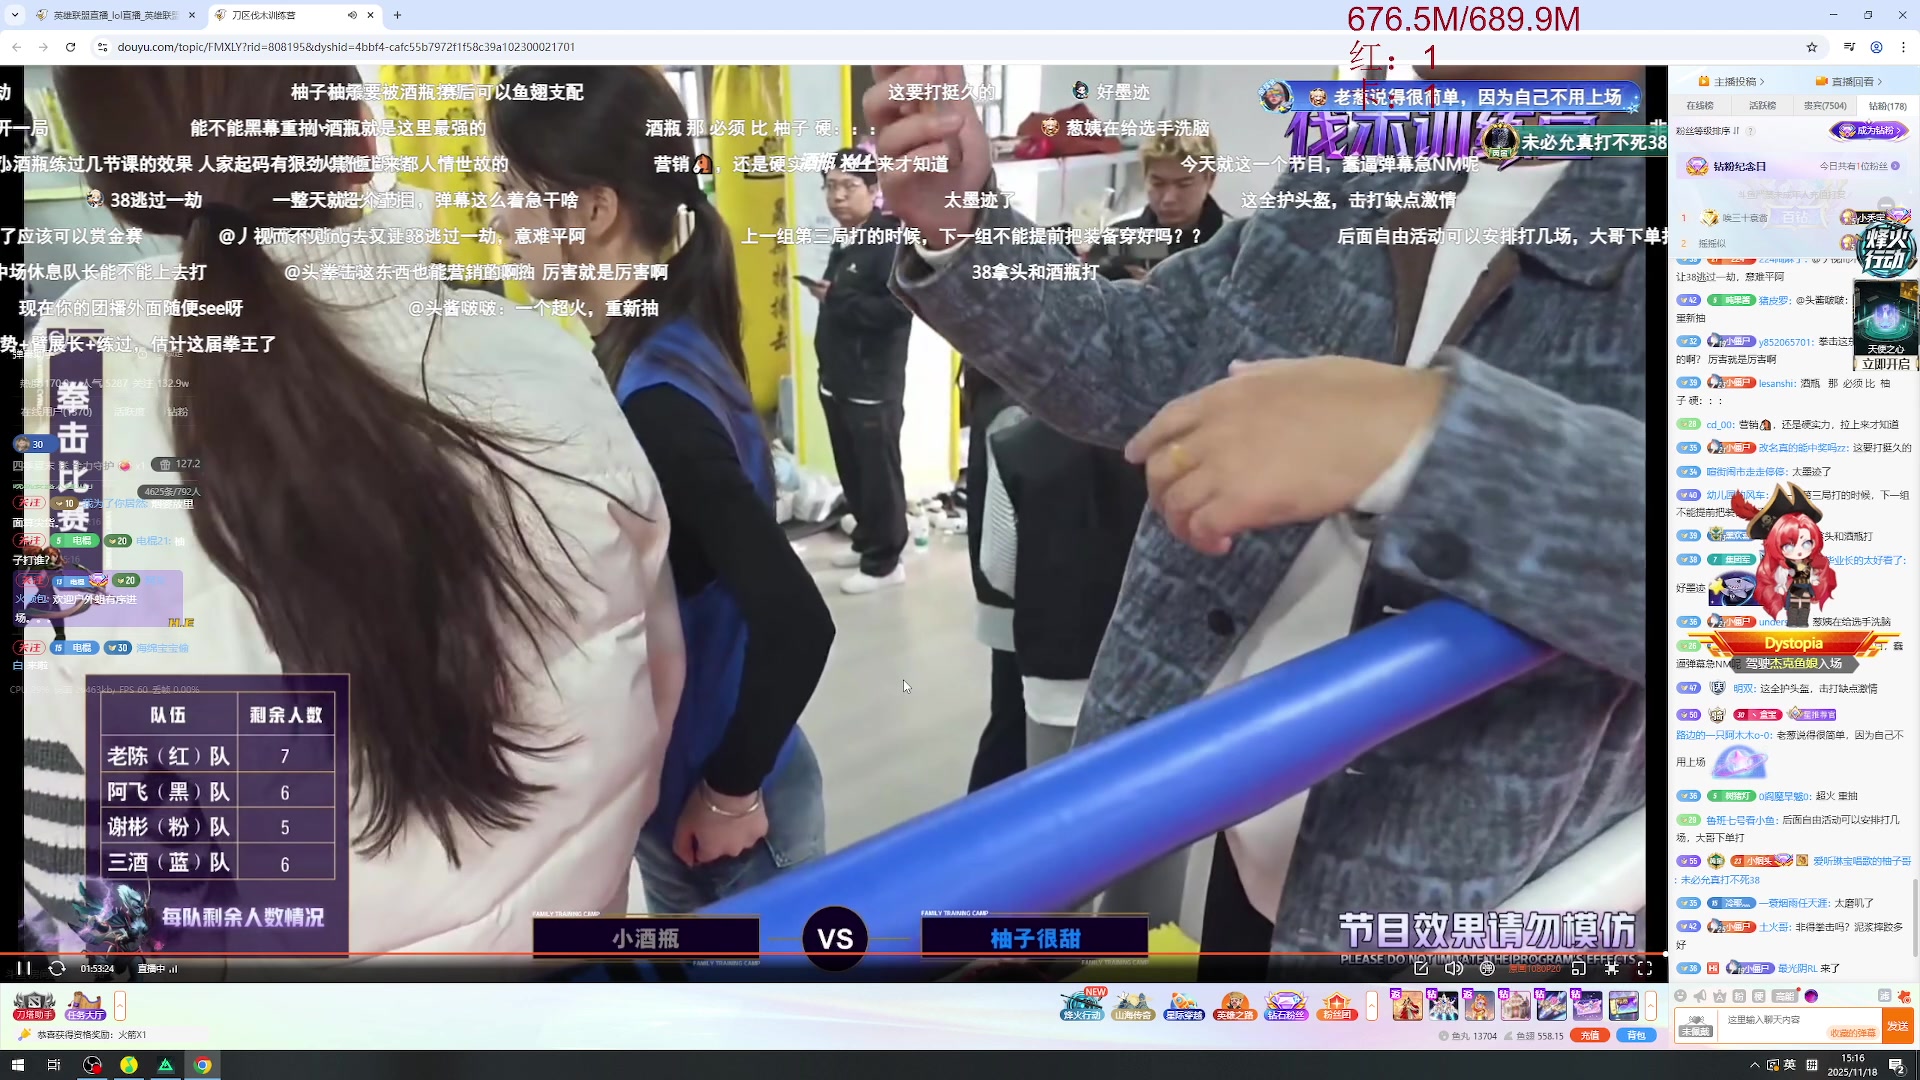Enter fullscreen video mode

(1645, 968)
